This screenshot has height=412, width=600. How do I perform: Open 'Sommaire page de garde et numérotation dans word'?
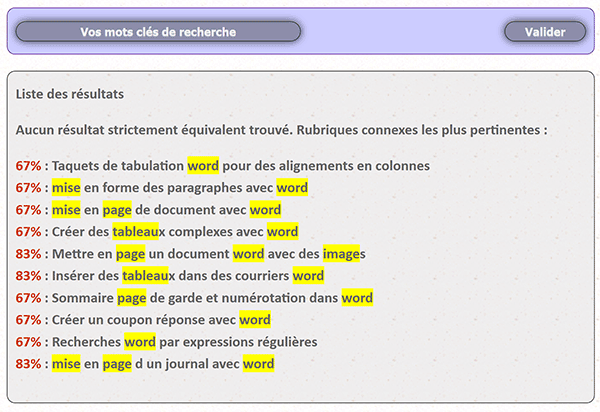[212, 298]
